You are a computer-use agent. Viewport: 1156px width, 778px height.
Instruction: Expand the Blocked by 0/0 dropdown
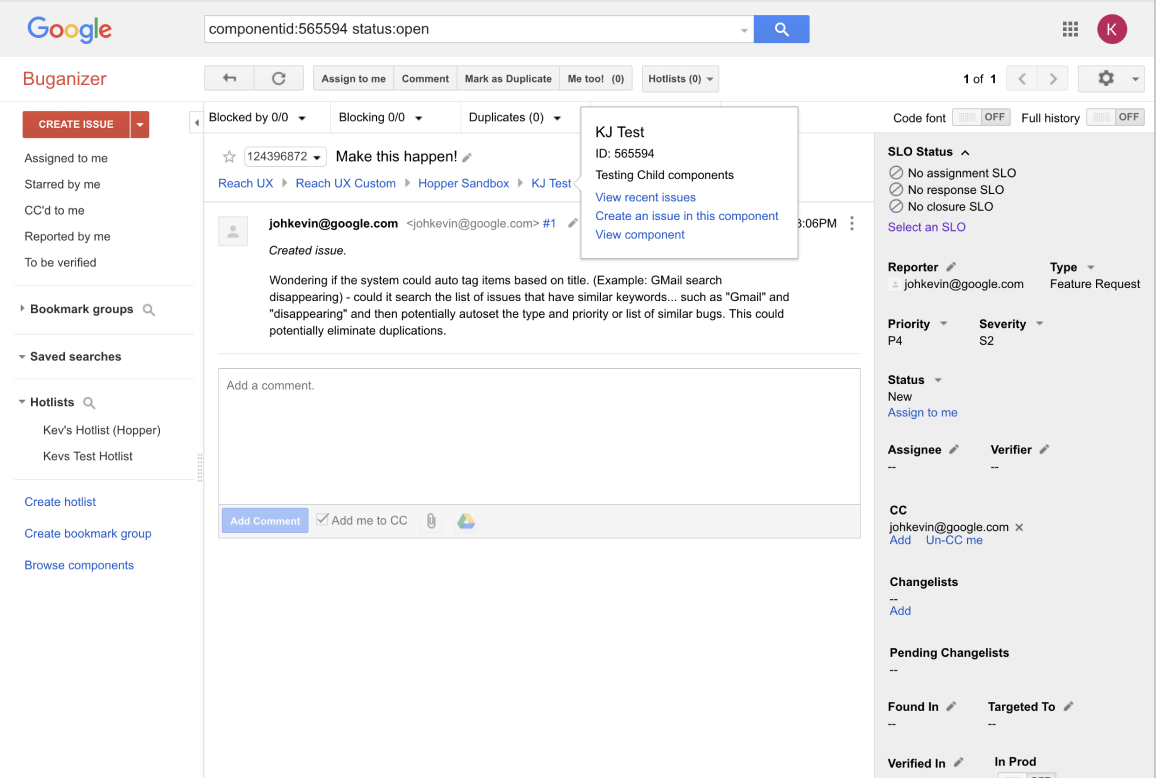pos(257,118)
